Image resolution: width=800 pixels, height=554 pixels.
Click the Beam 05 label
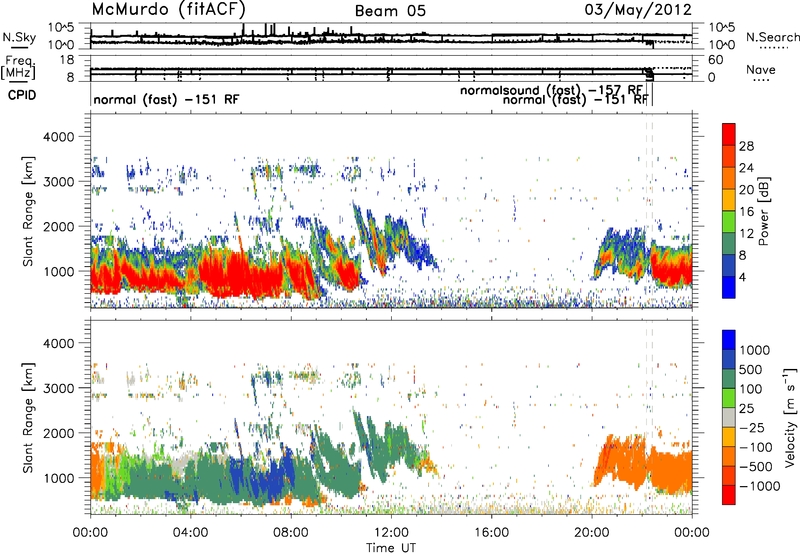click(x=390, y=11)
